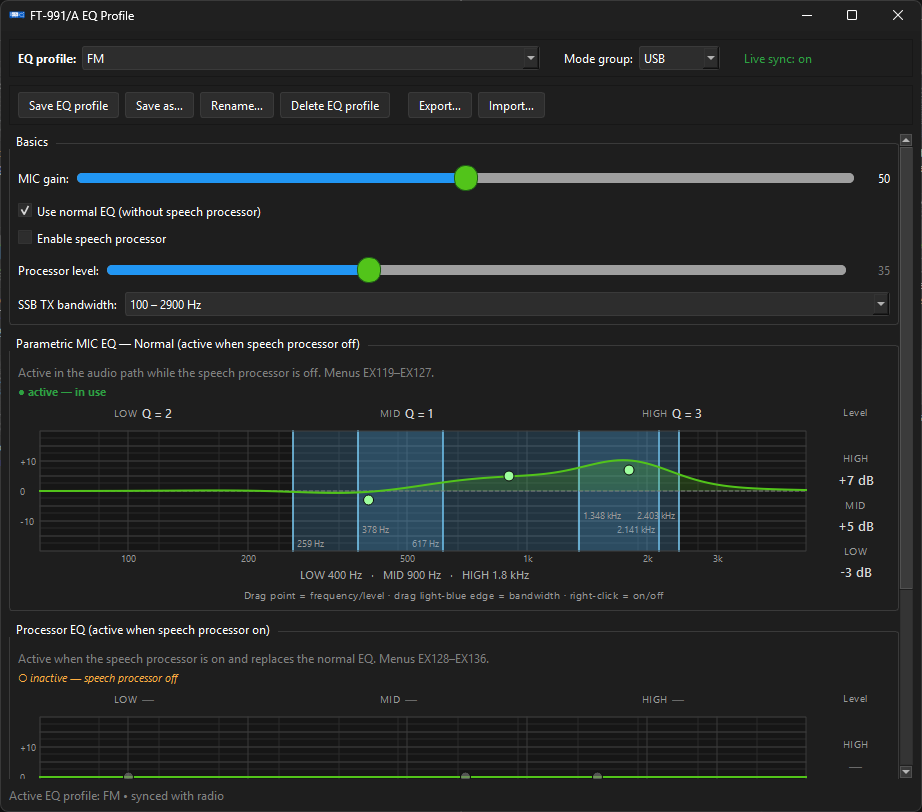Click the LOW -3 dB level value
The height and width of the screenshot is (812, 922).
click(856, 572)
